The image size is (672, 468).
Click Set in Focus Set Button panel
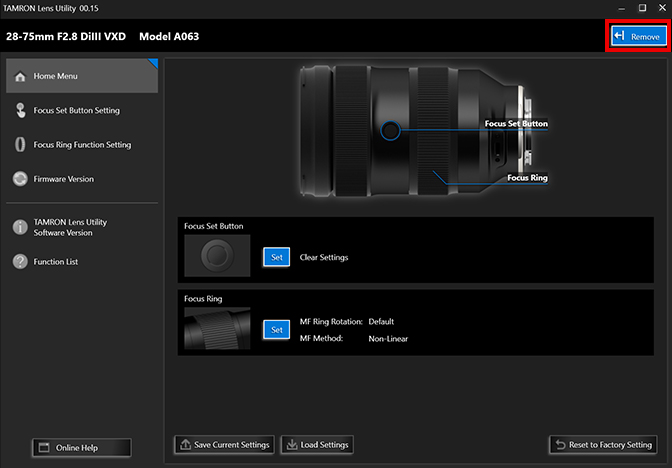pyautogui.click(x=276, y=257)
